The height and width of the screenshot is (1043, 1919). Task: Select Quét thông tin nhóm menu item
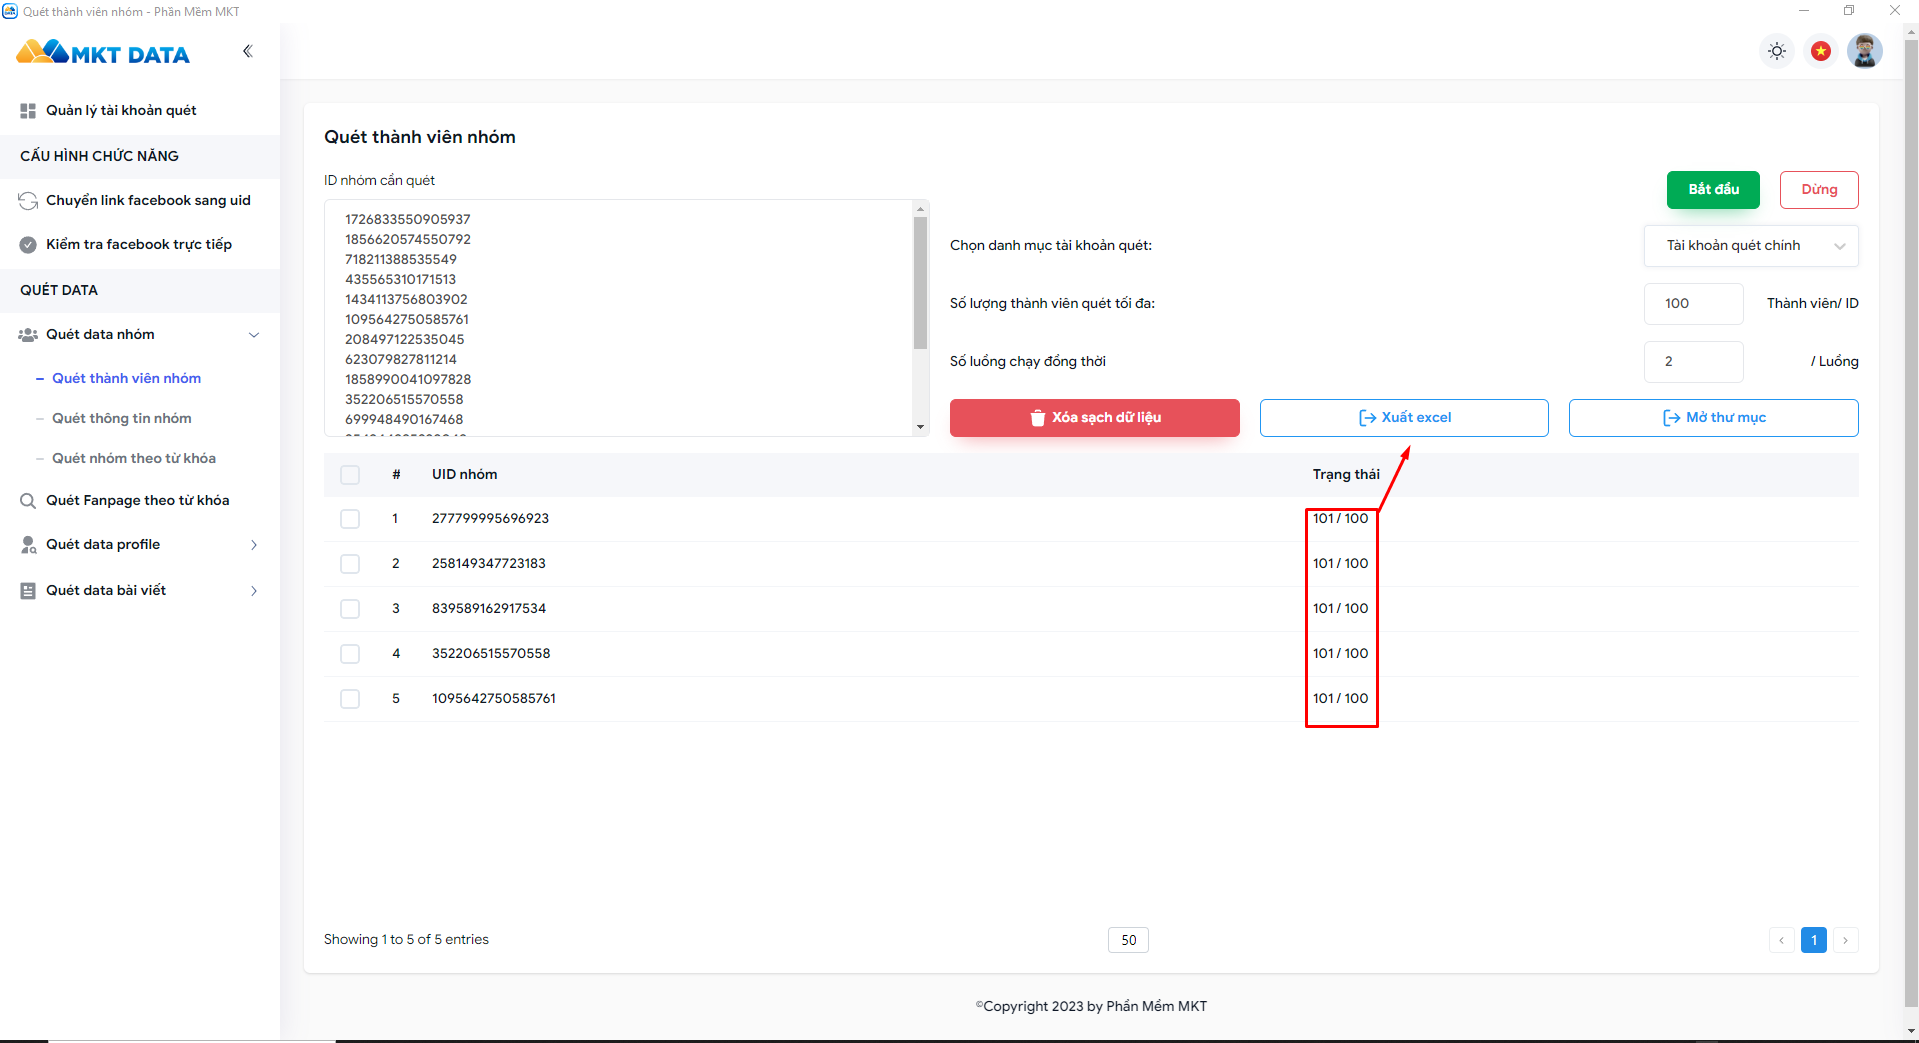(x=122, y=418)
